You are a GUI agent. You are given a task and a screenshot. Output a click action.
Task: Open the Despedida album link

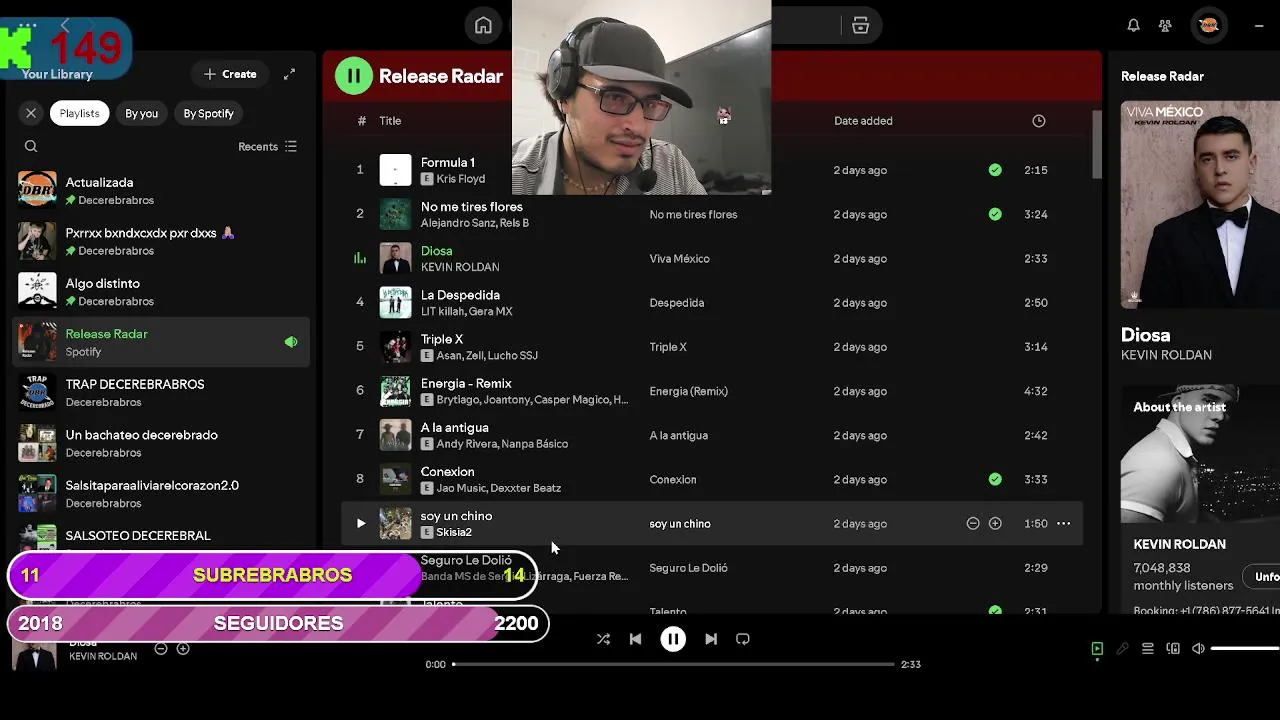click(x=676, y=302)
